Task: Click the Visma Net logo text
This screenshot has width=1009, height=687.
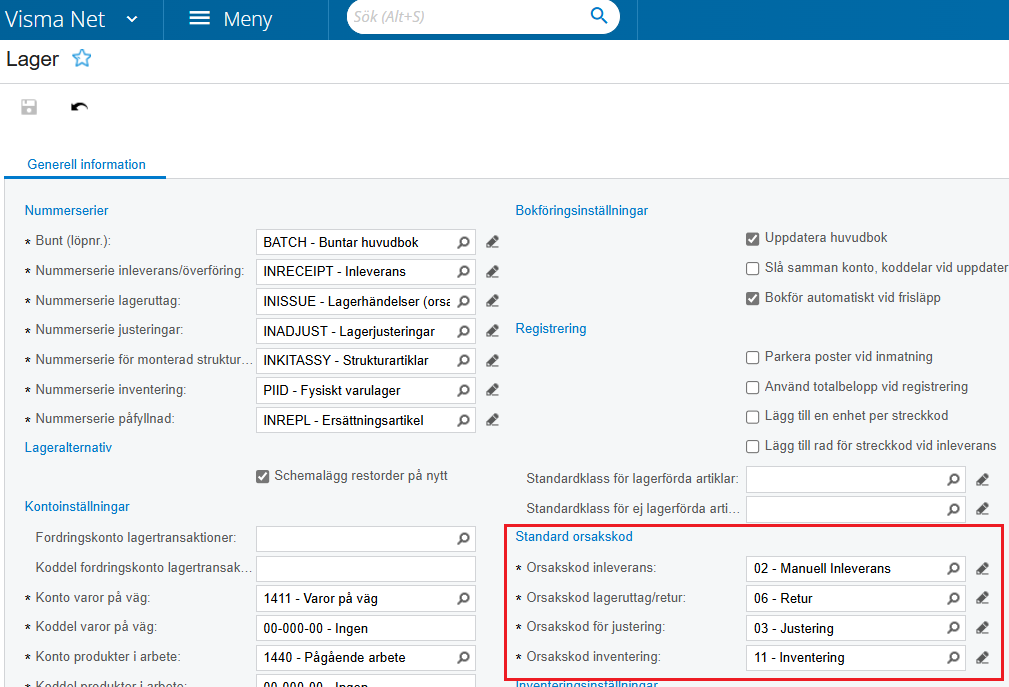Action: point(55,19)
